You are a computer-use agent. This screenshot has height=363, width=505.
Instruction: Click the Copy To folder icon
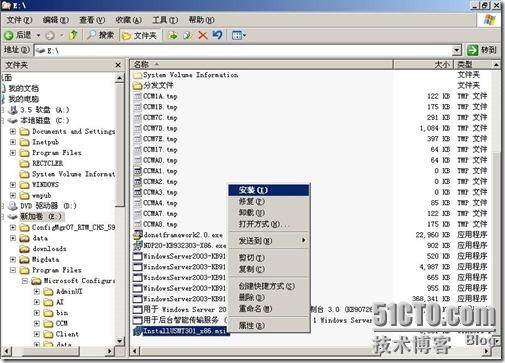pos(187,35)
